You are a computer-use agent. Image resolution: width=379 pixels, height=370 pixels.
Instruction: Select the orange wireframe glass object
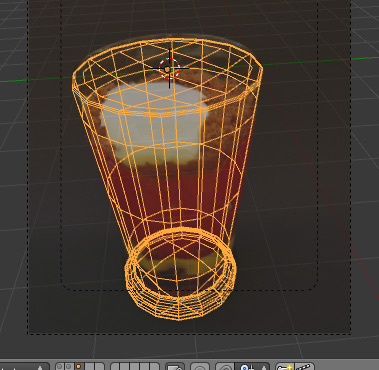tap(167, 179)
